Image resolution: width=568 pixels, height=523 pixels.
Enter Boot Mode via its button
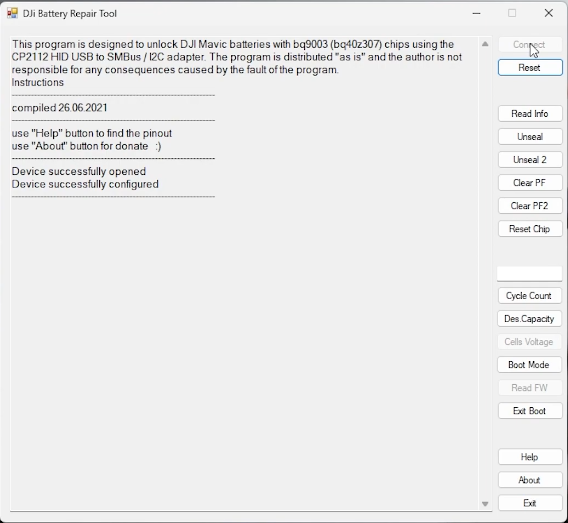click(529, 365)
